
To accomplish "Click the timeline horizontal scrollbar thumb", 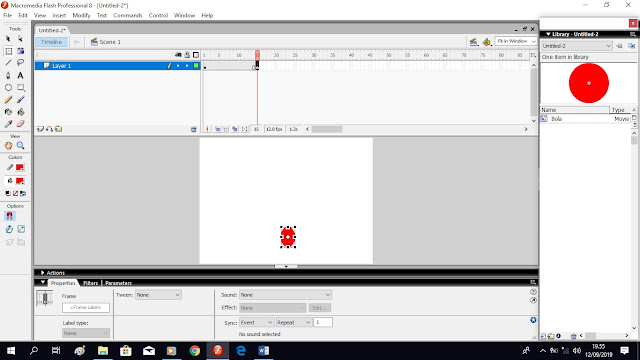I will pos(327,129).
